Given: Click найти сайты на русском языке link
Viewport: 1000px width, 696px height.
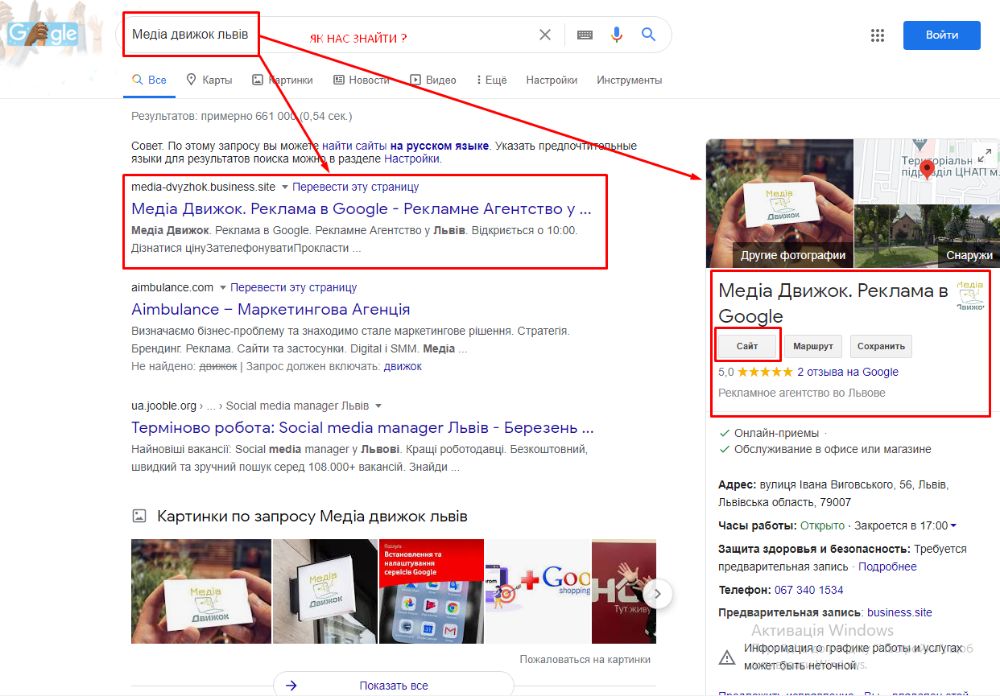Looking at the screenshot, I should point(406,146).
